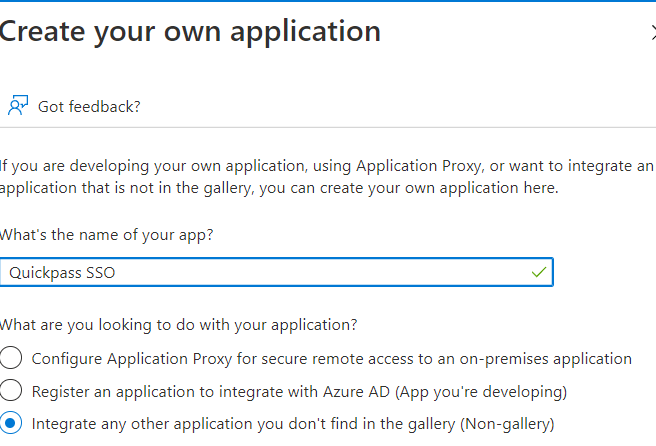Click the Quickpass SSO text in field

[x=62, y=273]
